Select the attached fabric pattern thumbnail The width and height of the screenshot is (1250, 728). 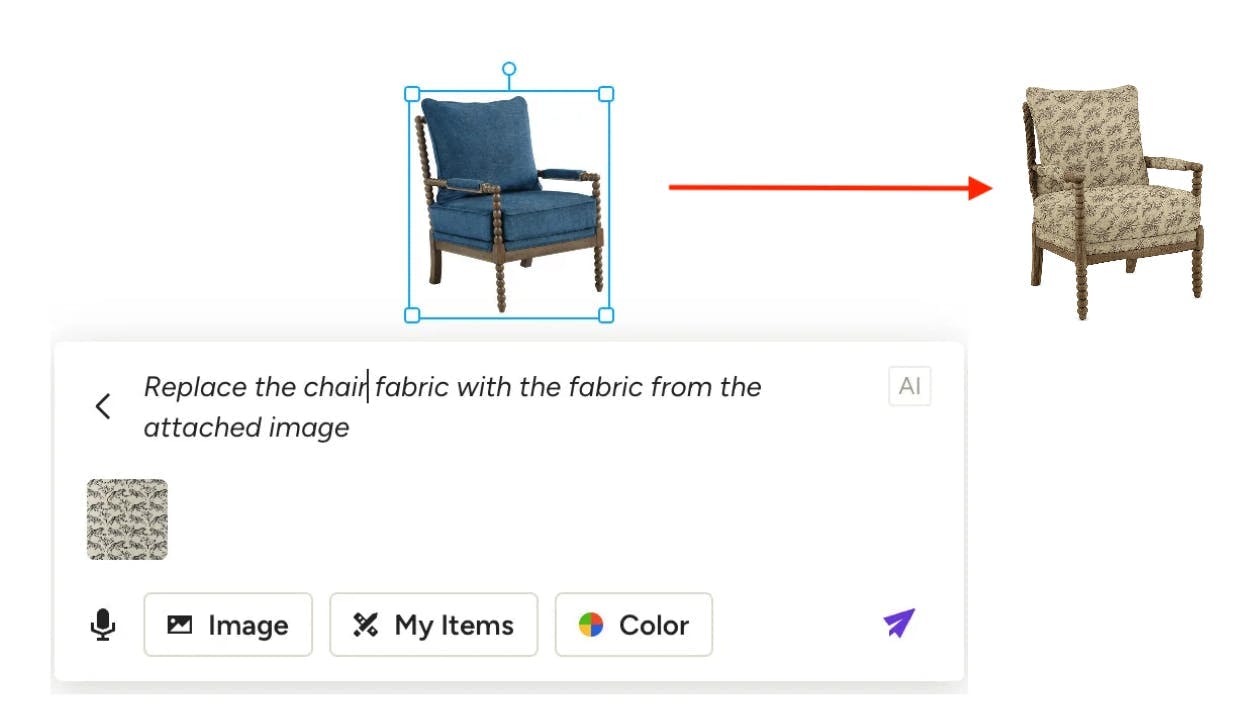(x=127, y=519)
